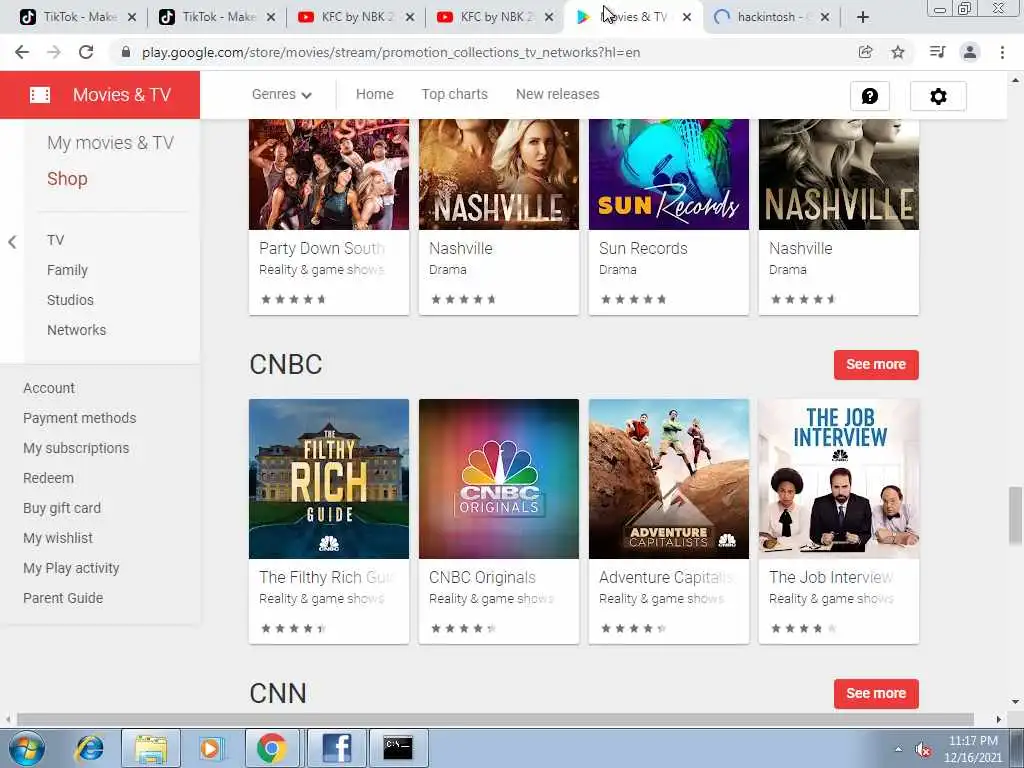Open the Adventure Capitalists poster

point(669,479)
